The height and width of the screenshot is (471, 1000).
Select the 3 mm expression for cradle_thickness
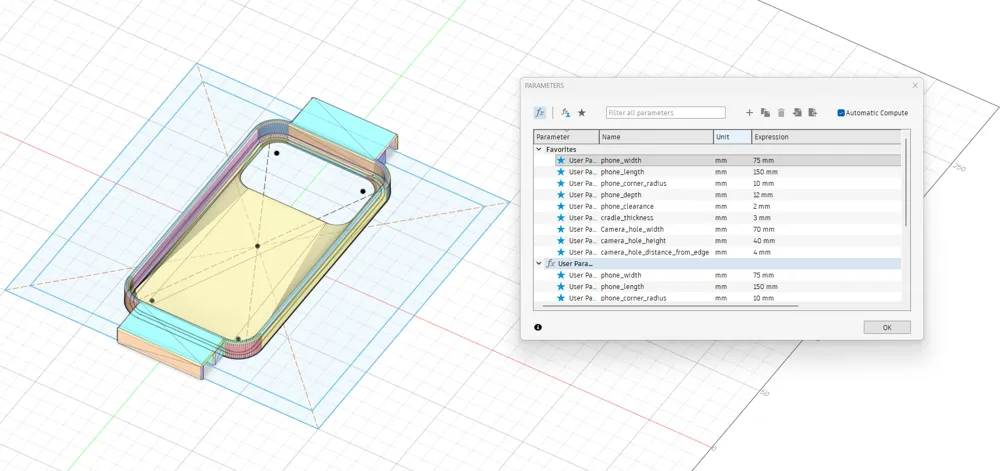tap(761, 218)
